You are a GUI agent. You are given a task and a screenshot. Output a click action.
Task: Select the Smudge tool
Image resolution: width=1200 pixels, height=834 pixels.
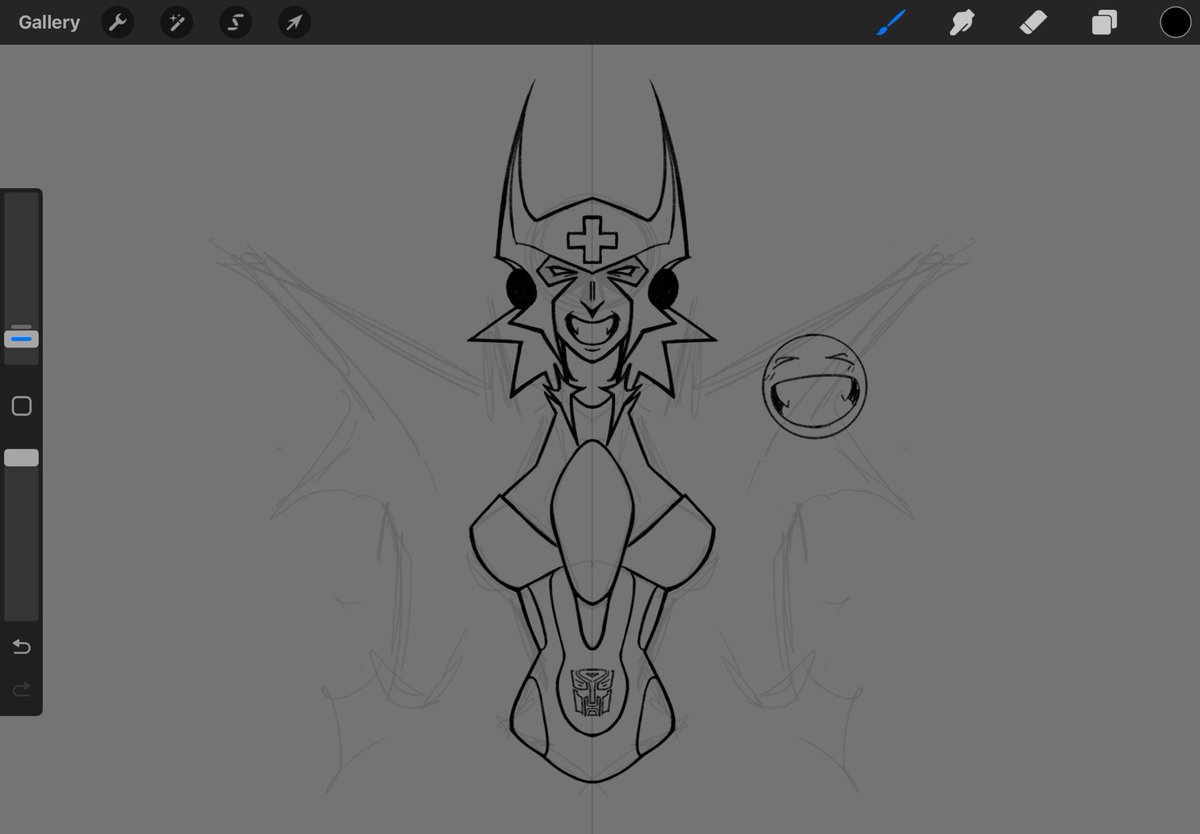click(x=962, y=22)
